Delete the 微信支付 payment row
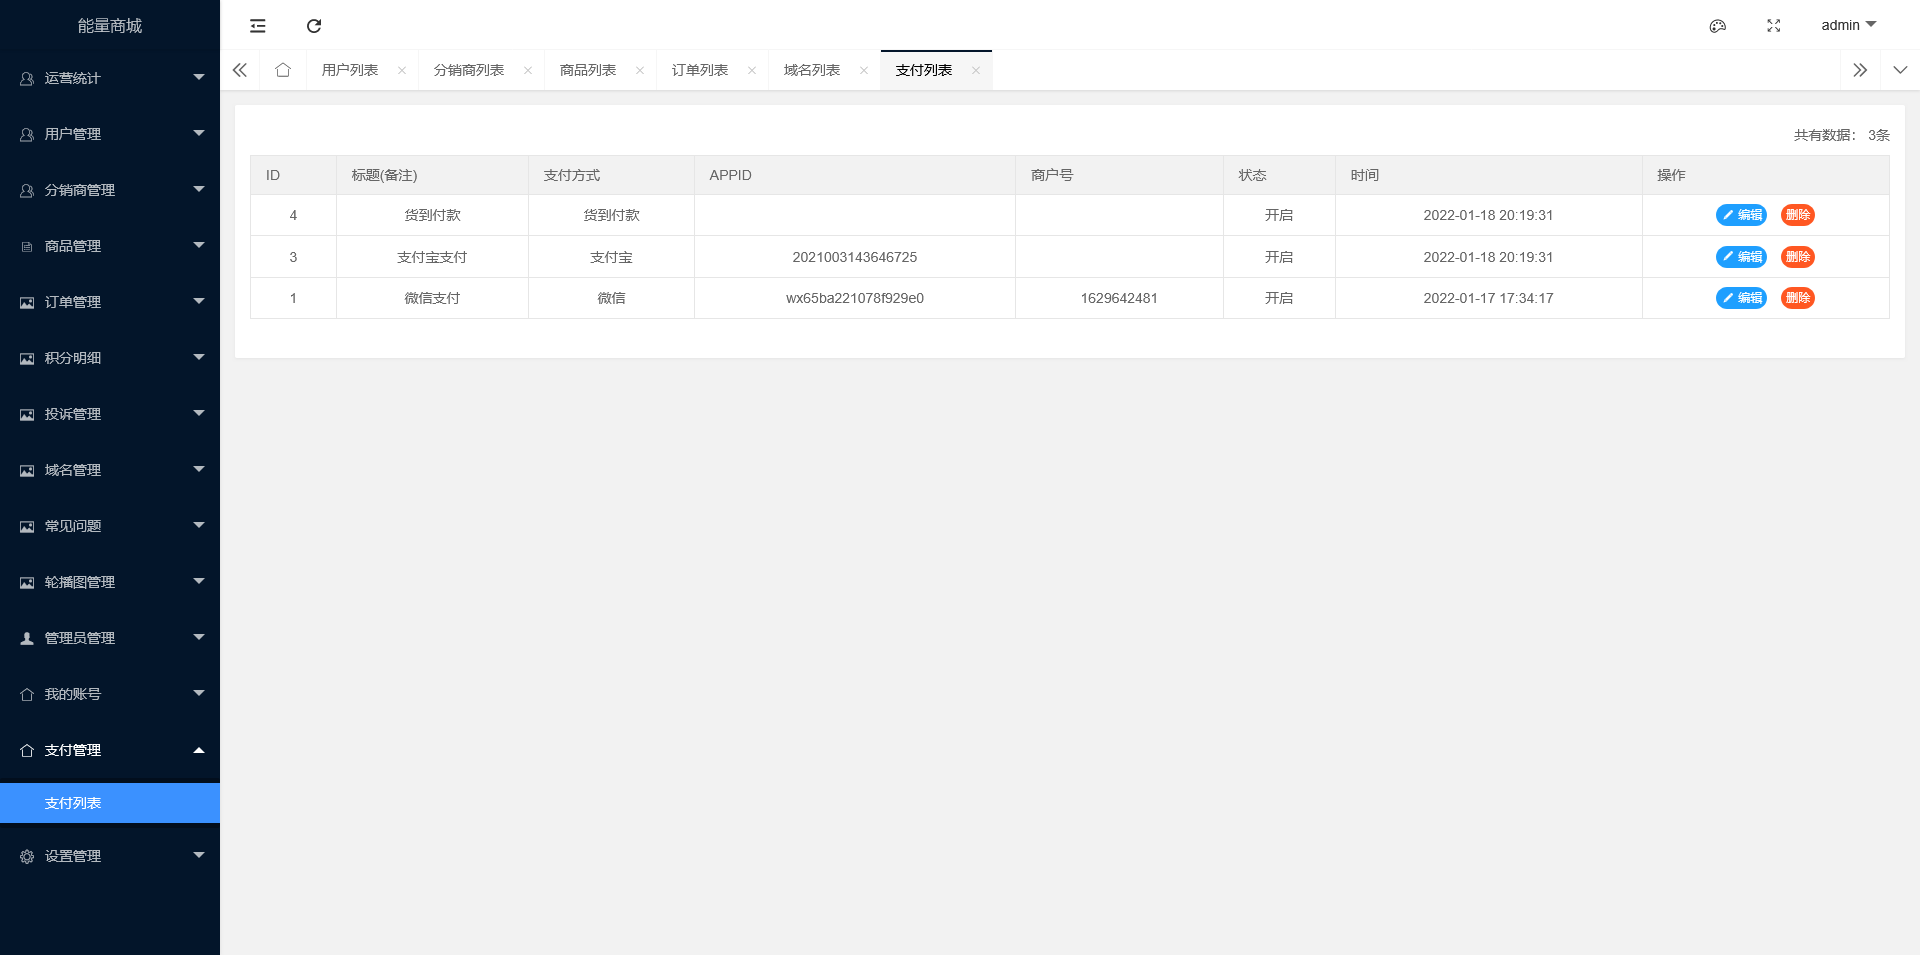The image size is (1920, 955). tap(1798, 298)
